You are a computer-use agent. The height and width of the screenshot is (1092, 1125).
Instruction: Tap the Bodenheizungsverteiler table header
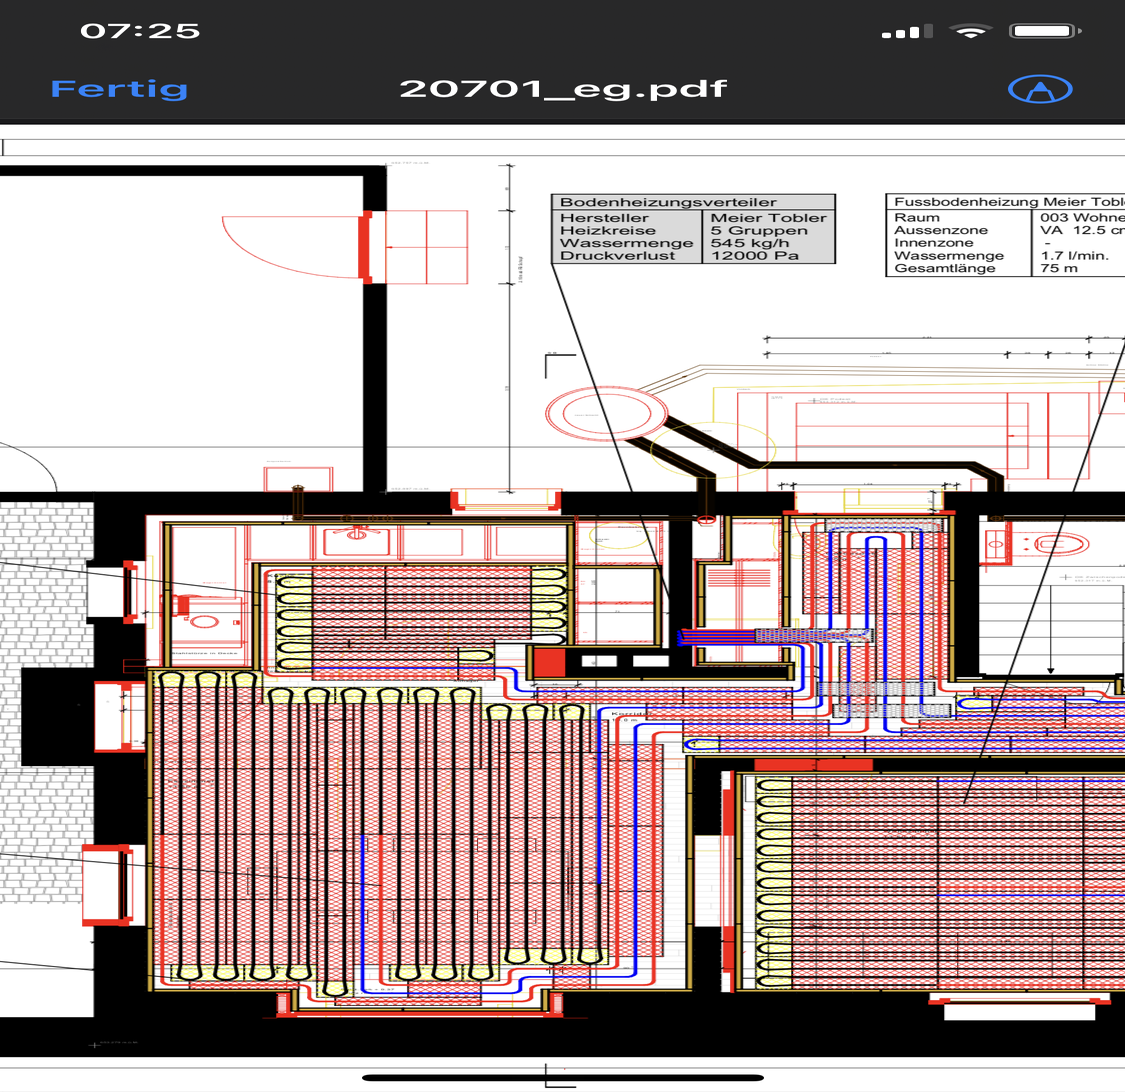[x=693, y=202]
